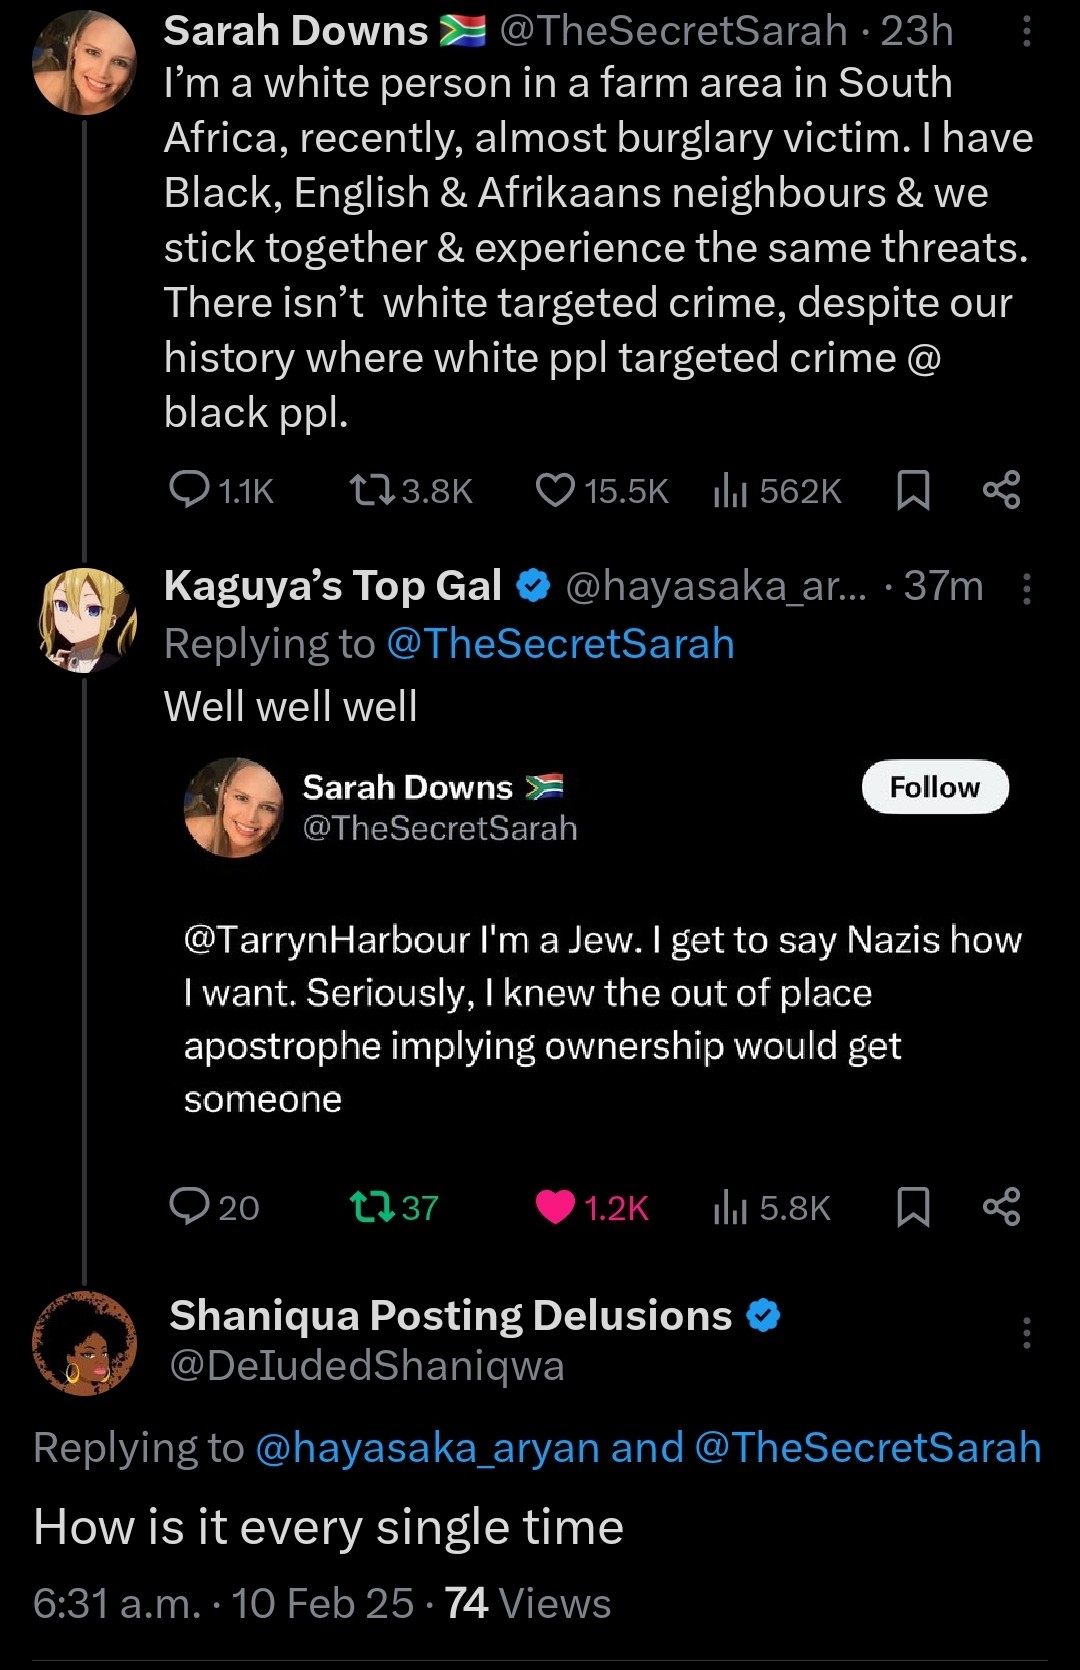Bookmark Kaguya's Top Gal tweet
This screenshot has height=1670, width=1080.
913,1207
